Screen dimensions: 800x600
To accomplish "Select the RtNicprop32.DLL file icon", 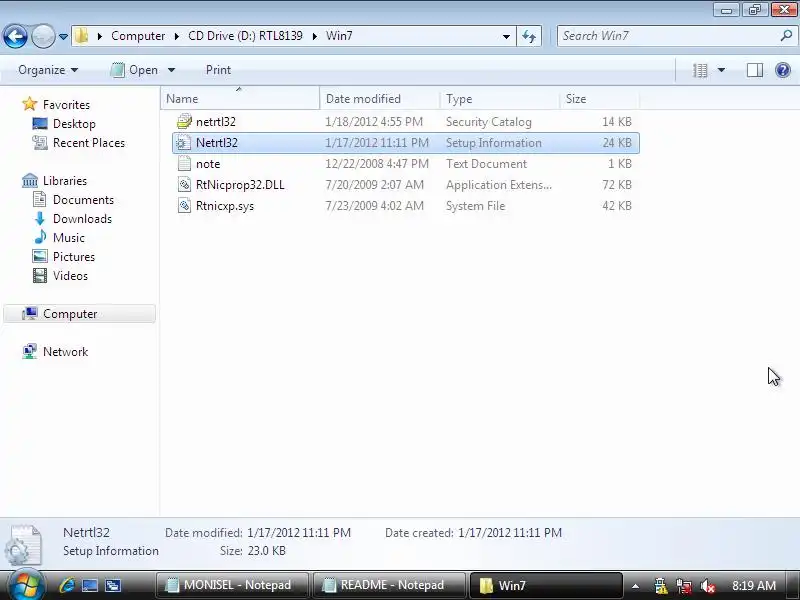I will 184,185.
